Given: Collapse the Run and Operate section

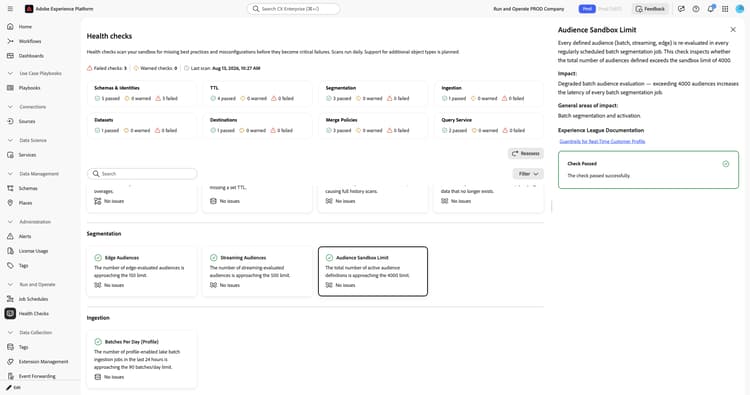Looking at the screenshot, I should [10, 285].
